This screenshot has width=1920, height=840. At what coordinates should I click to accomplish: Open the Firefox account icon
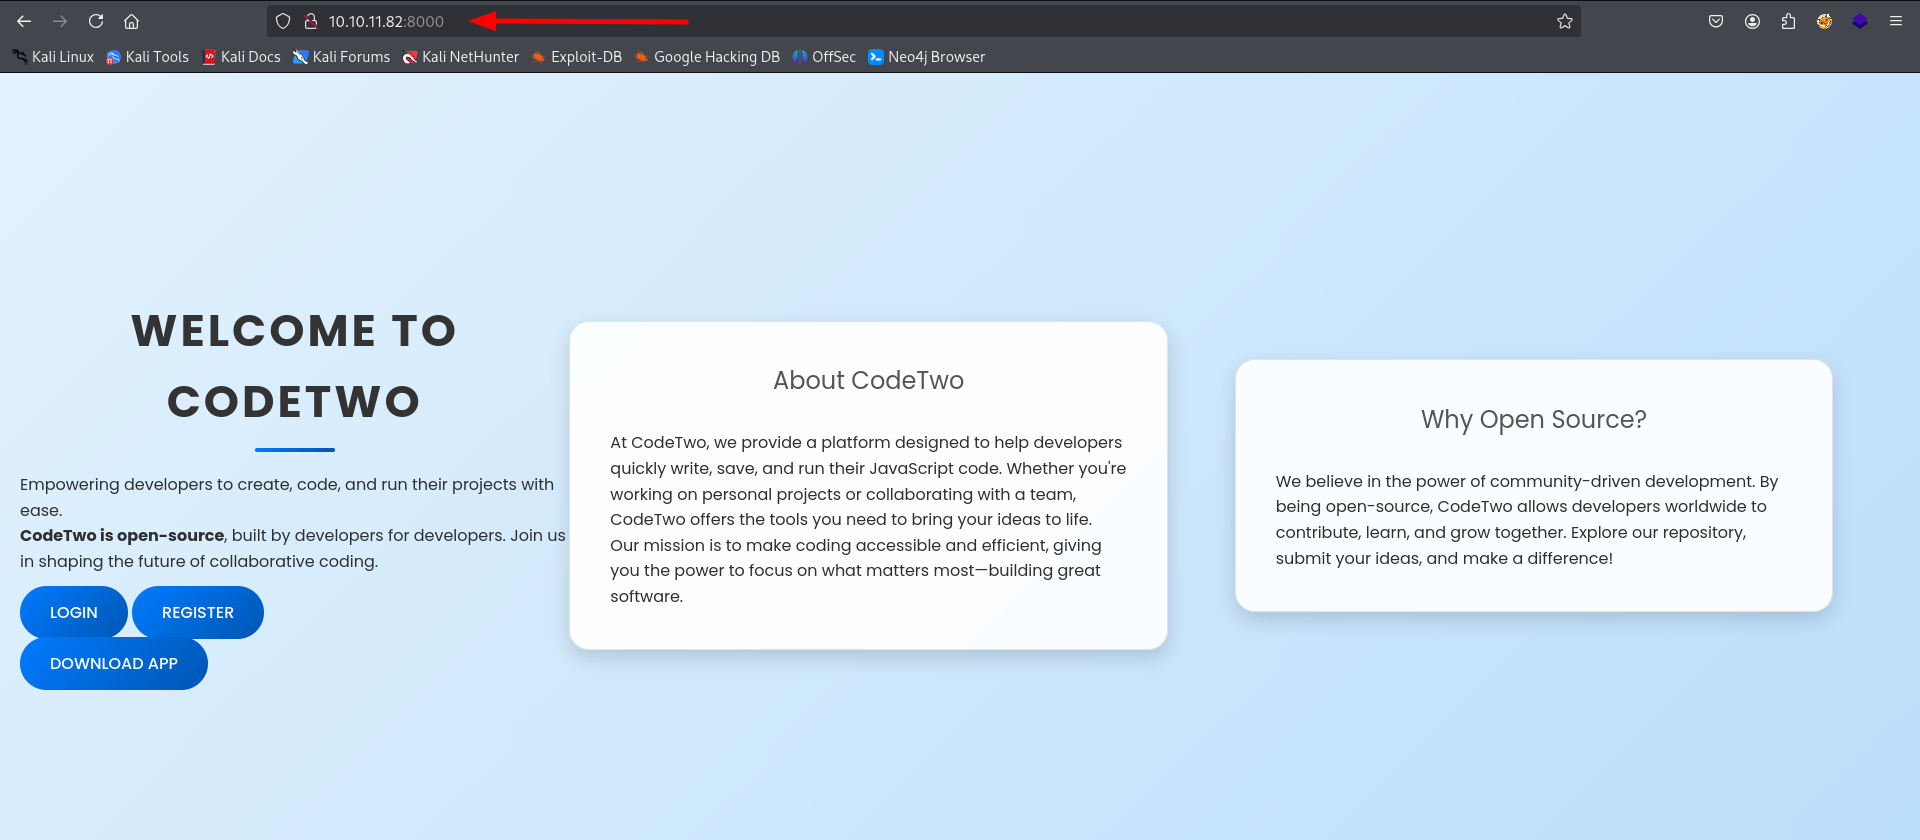(x=1752, y=21)
